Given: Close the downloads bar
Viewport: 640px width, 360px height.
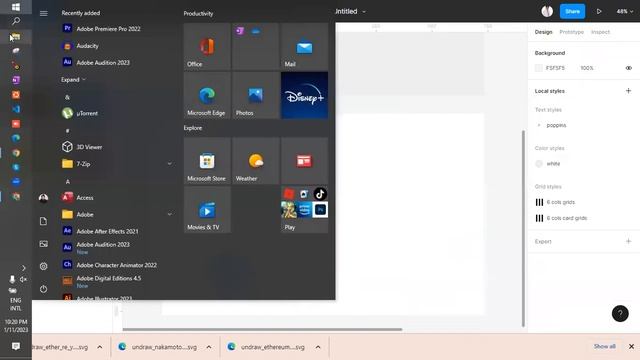Looking at the screenshot, I should (631, 347).
